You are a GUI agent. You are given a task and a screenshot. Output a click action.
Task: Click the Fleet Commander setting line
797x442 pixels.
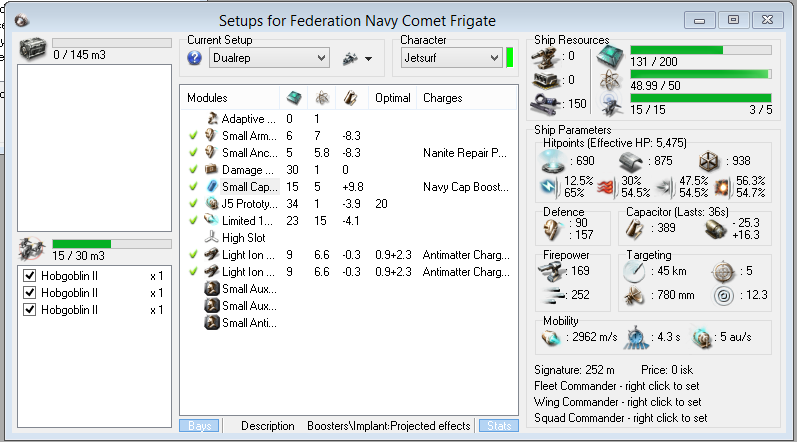tap(617, 386)
